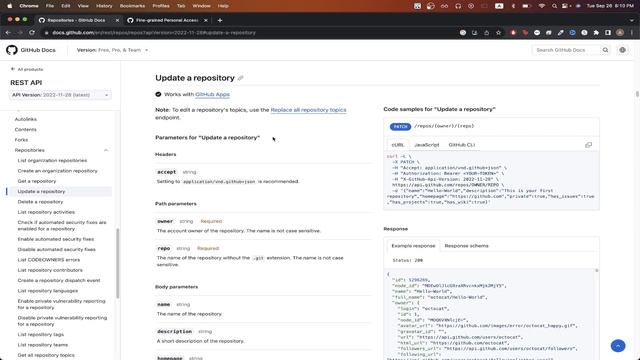Click the search magnifier button

tap(605, 50)
